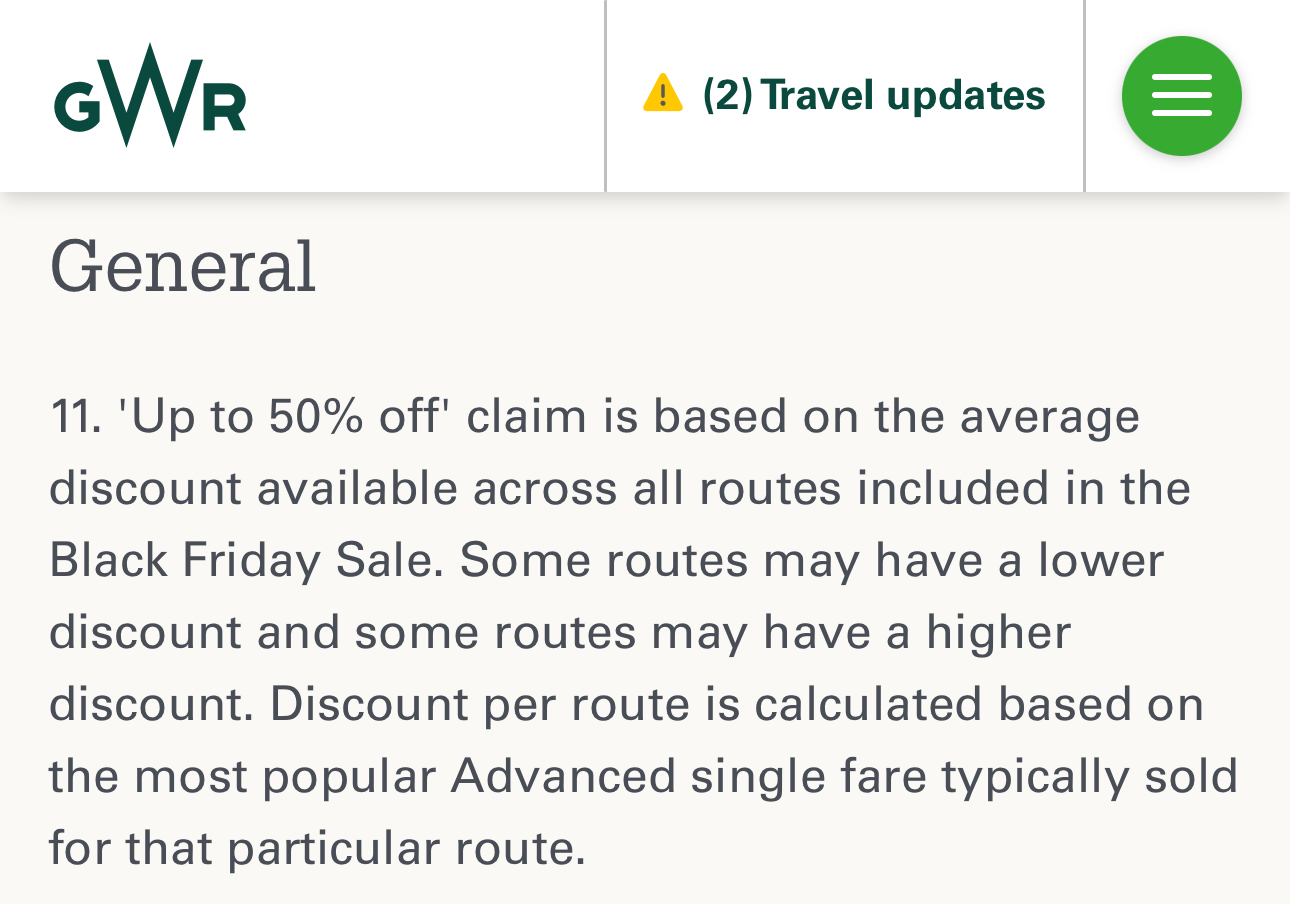This screenshot has height=904, width=1290.
Task: Click the phrase "for that particular route."
Action: pos(317,848)
